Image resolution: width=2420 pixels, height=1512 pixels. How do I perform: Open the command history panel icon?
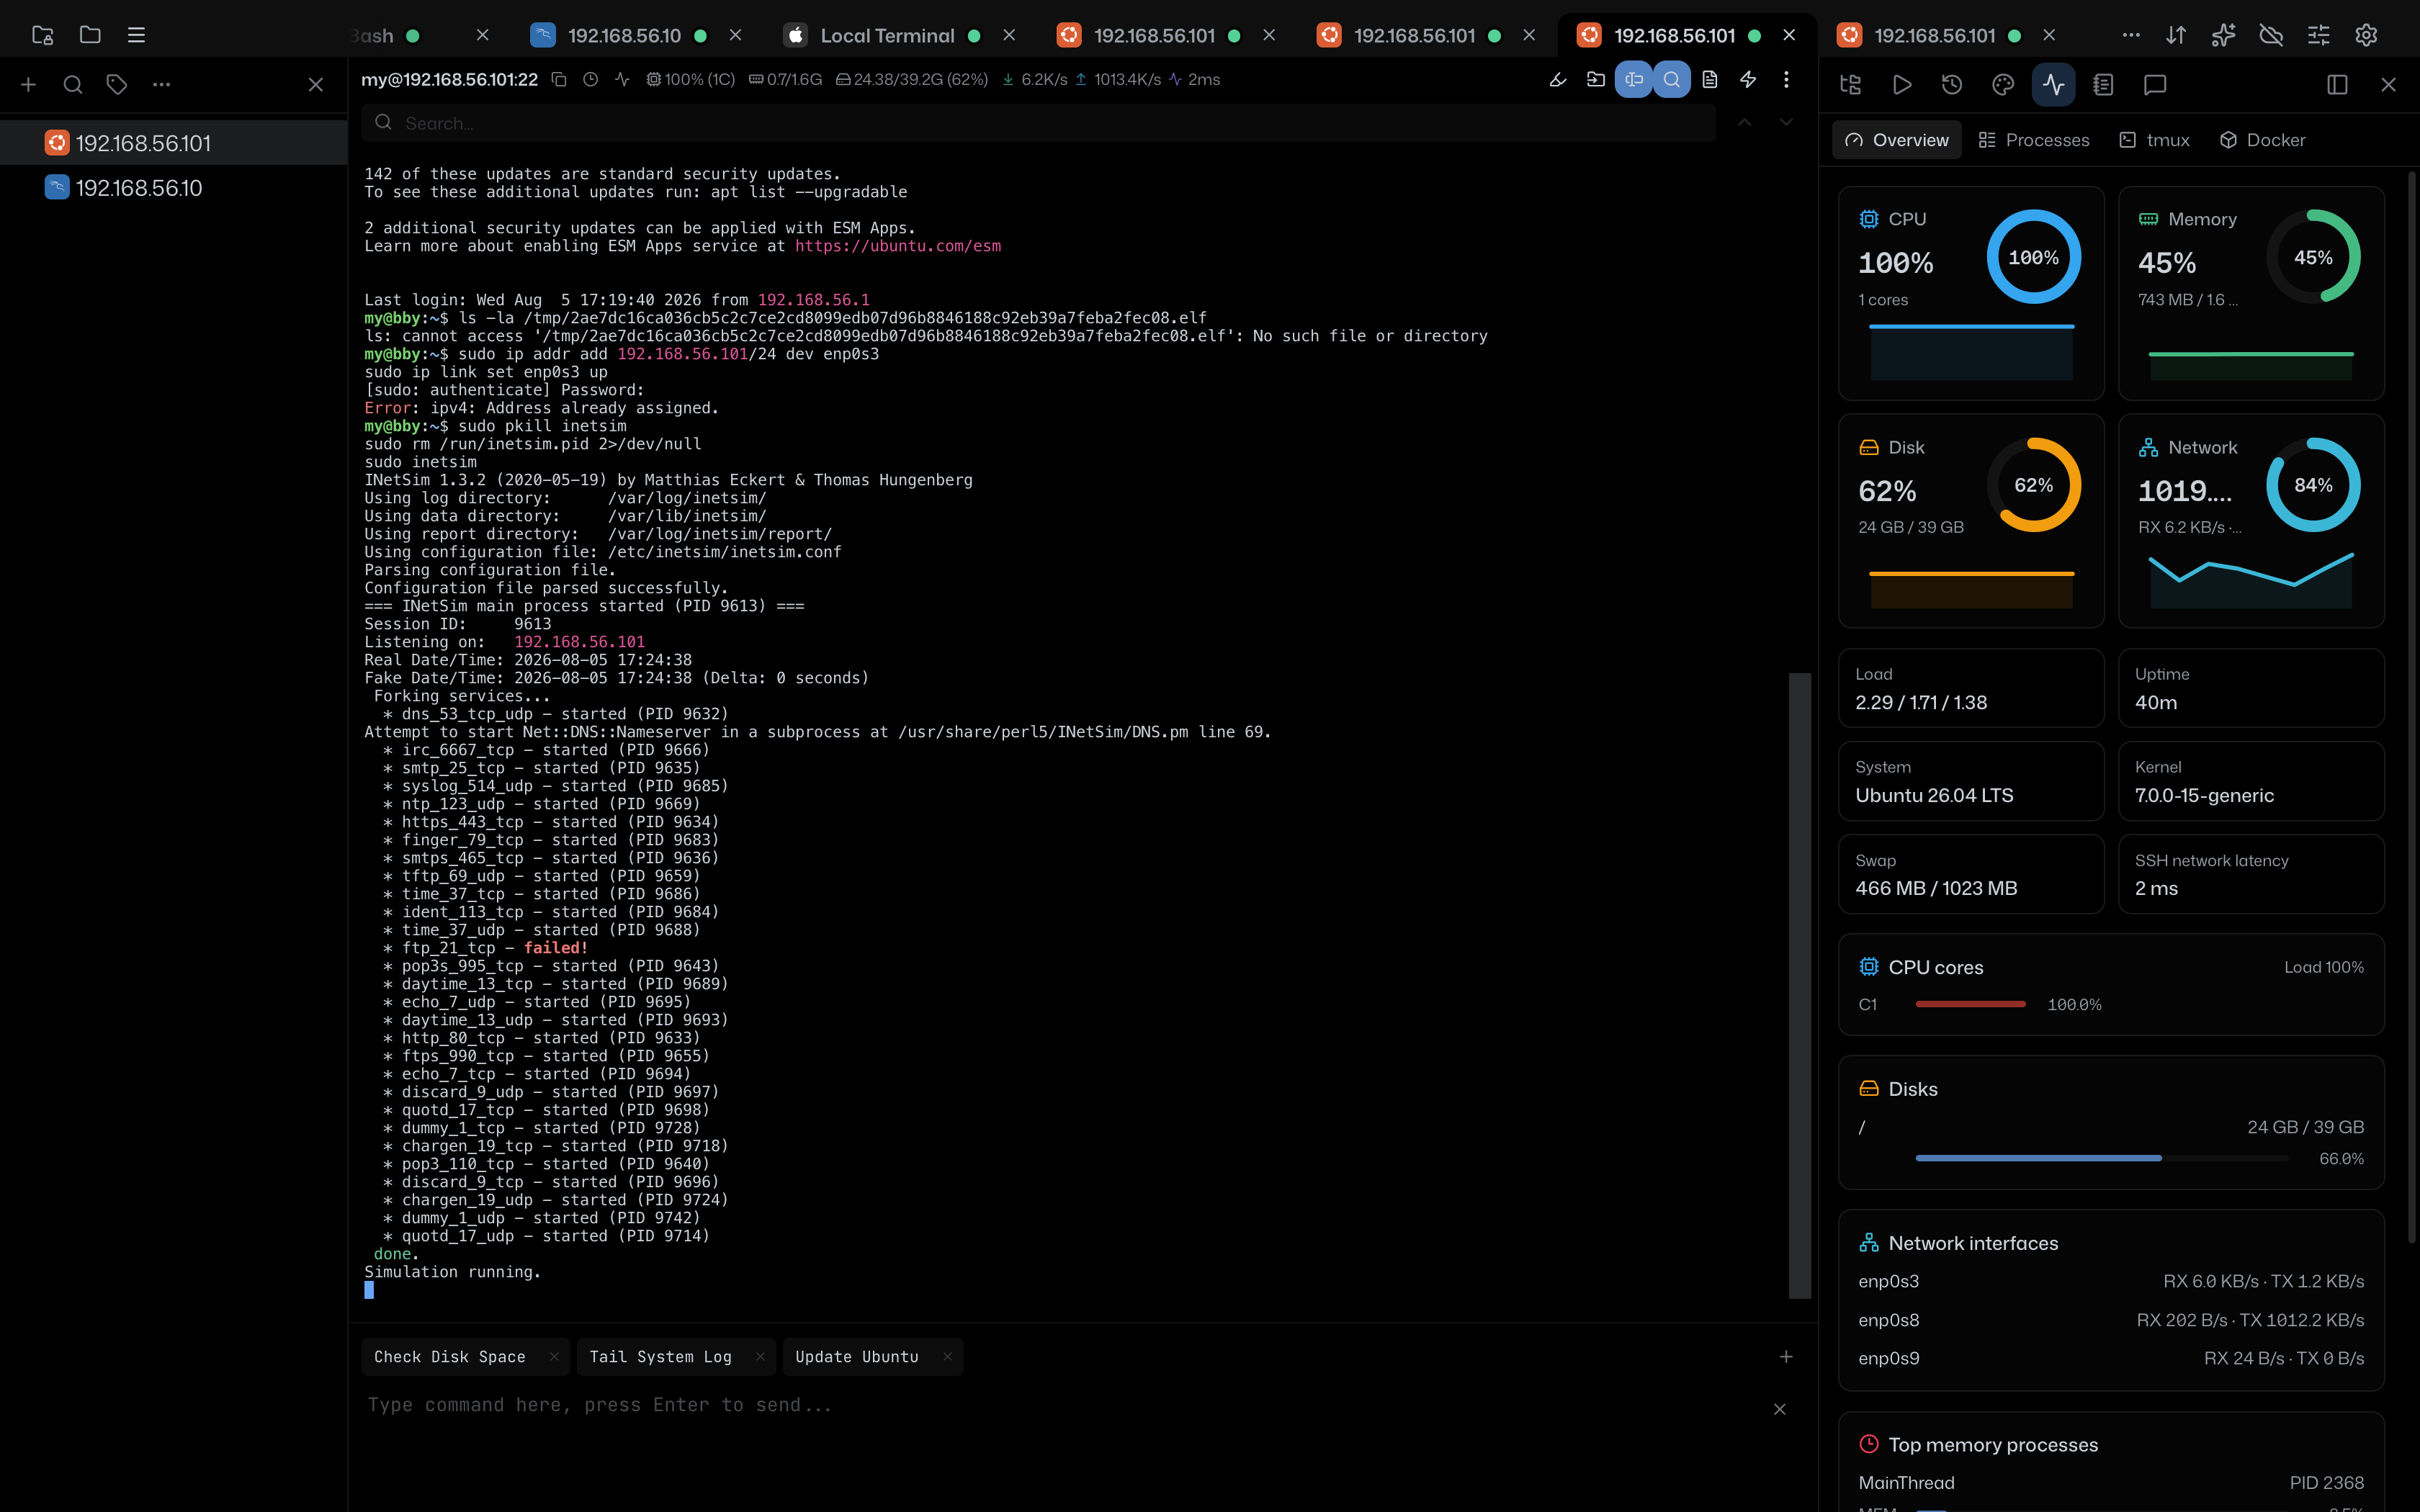pyautogui.click(x=1952, y=85)
